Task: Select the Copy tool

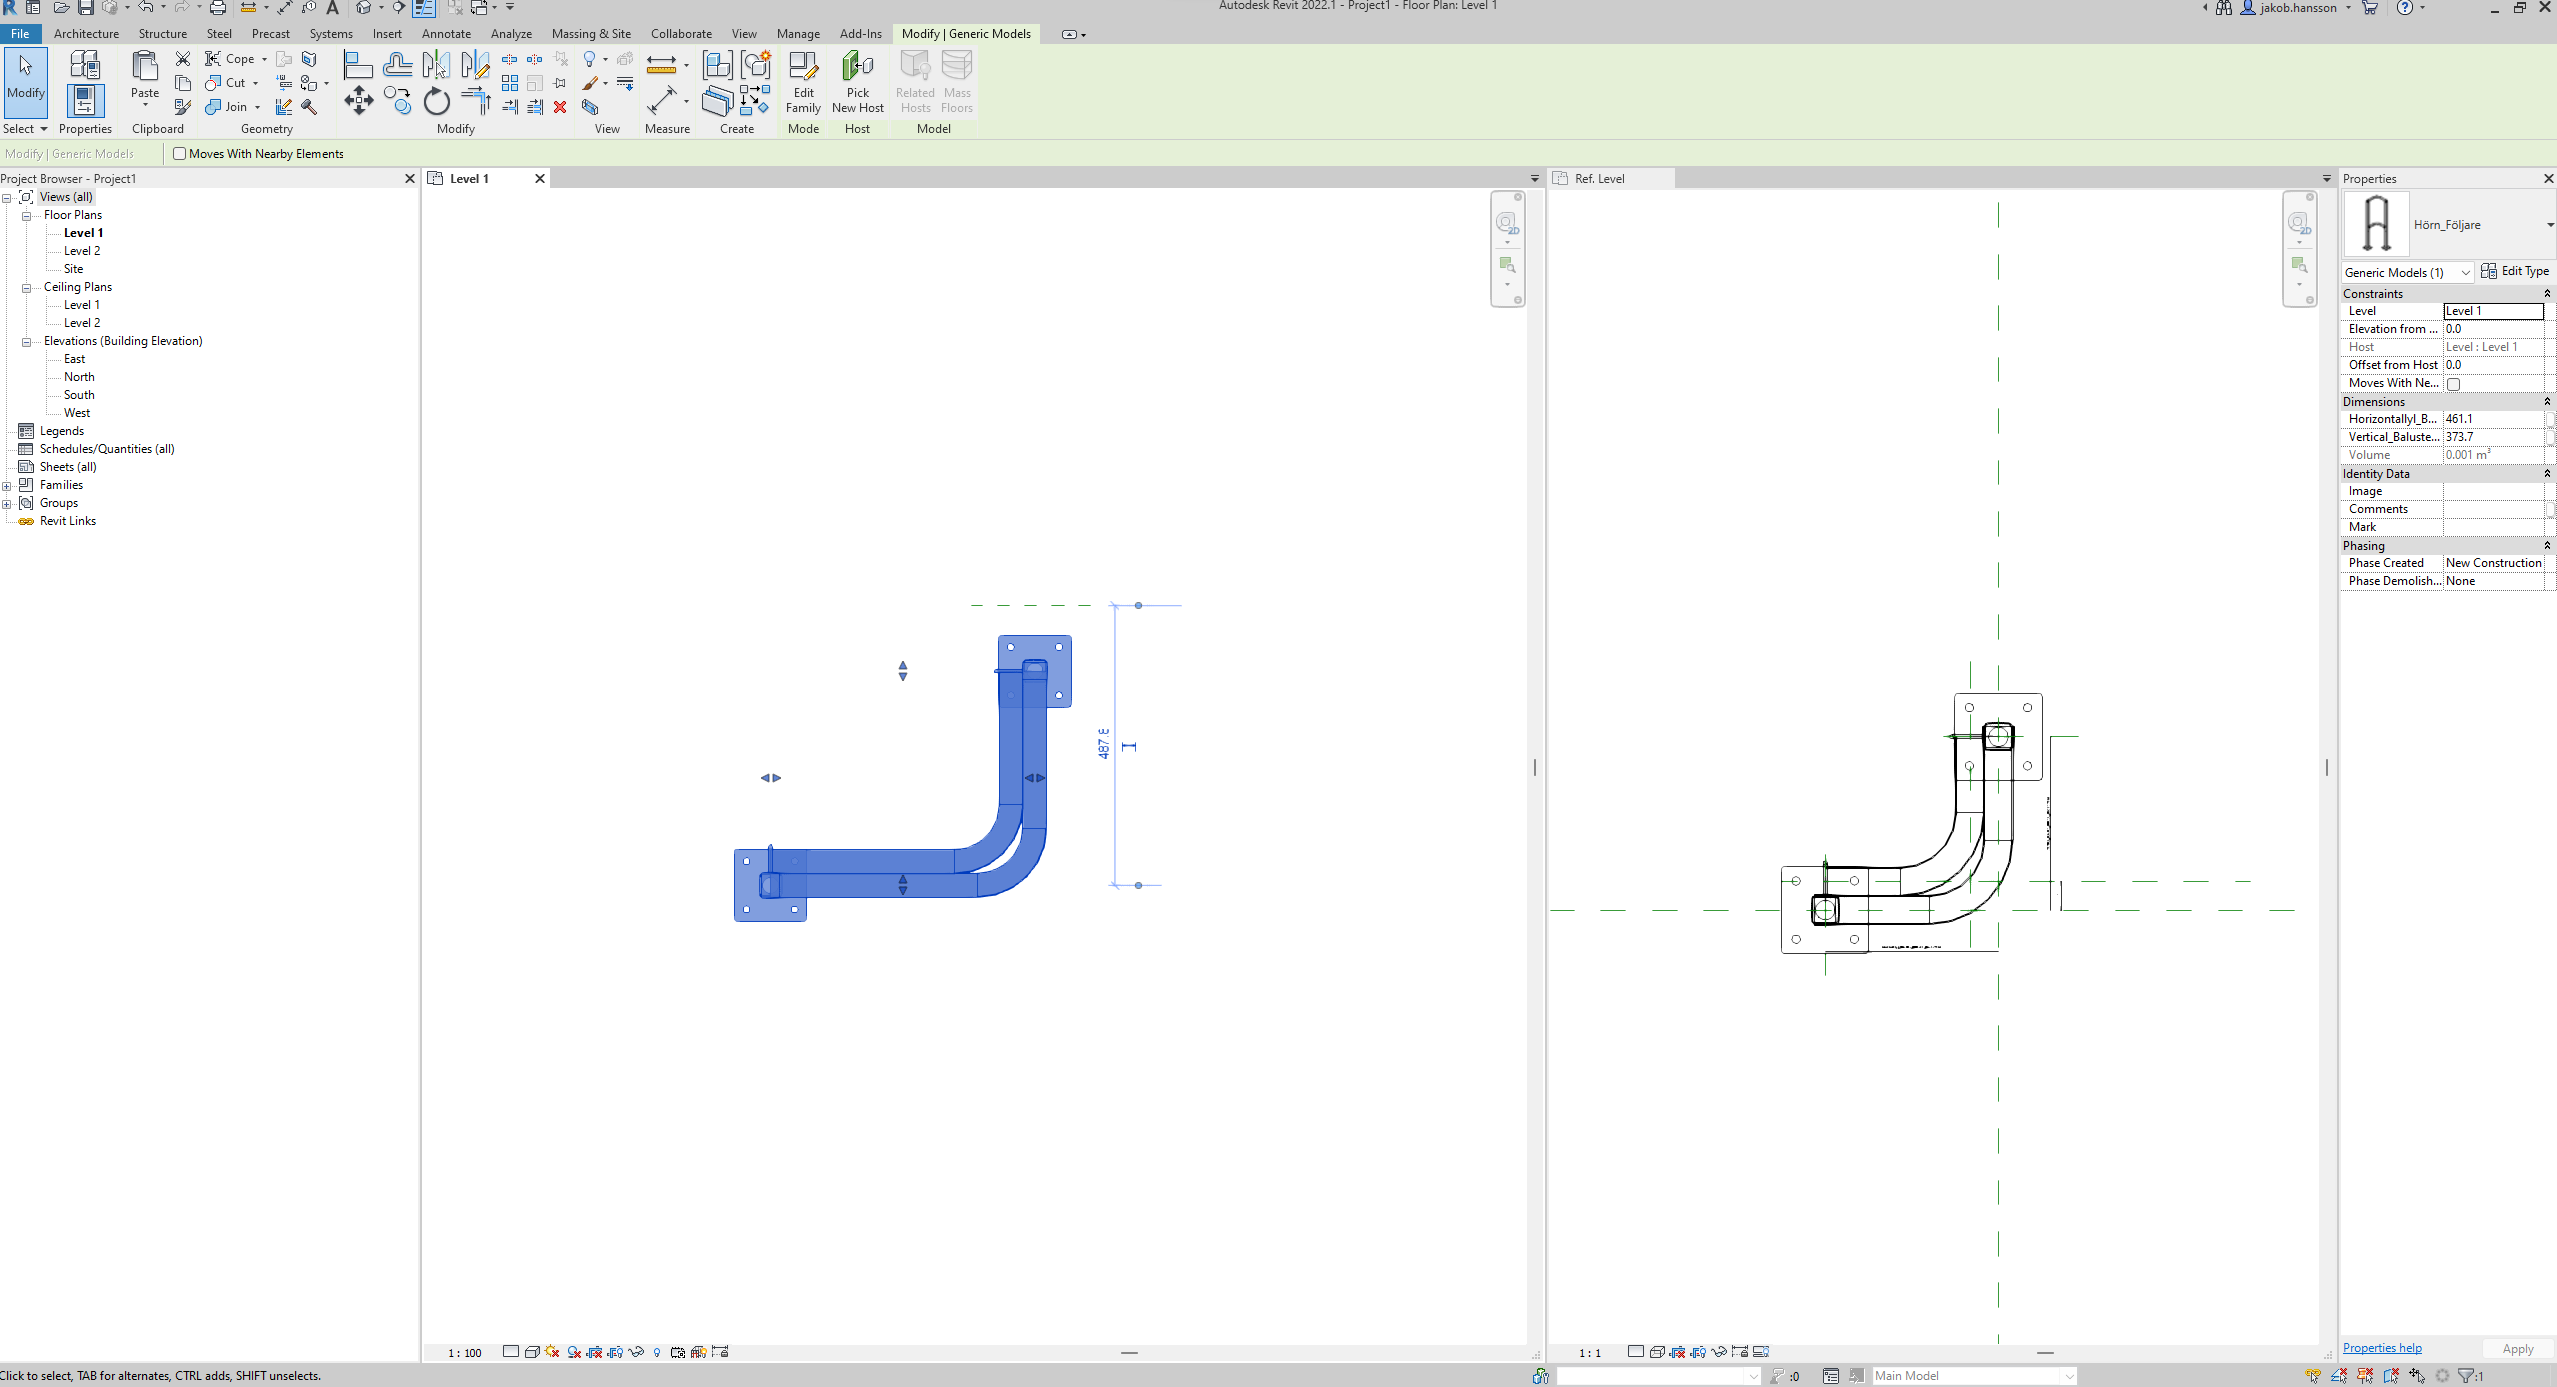Action: click(x=397, y=102)
